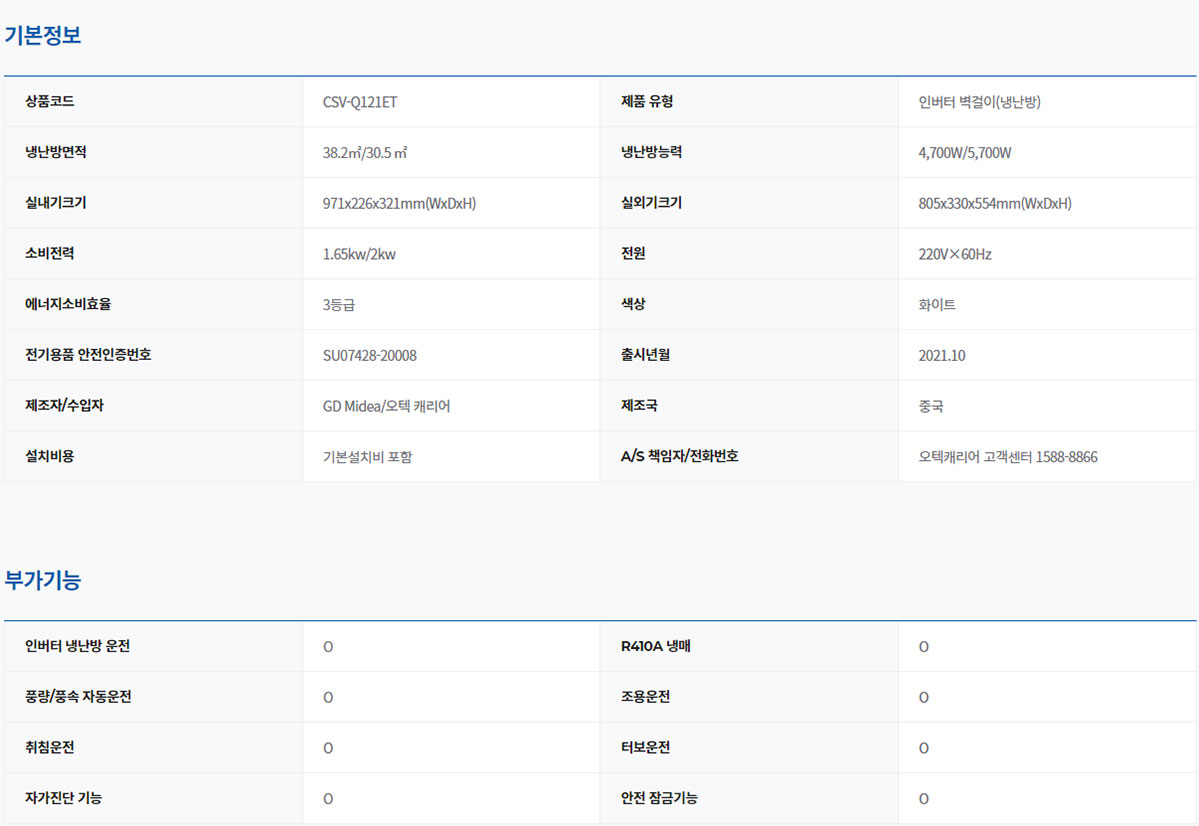The width and height of the screenshot is (1199, 826).
Task: Click the 4,700W/5,700W capacity value
Action: point(965,153)
